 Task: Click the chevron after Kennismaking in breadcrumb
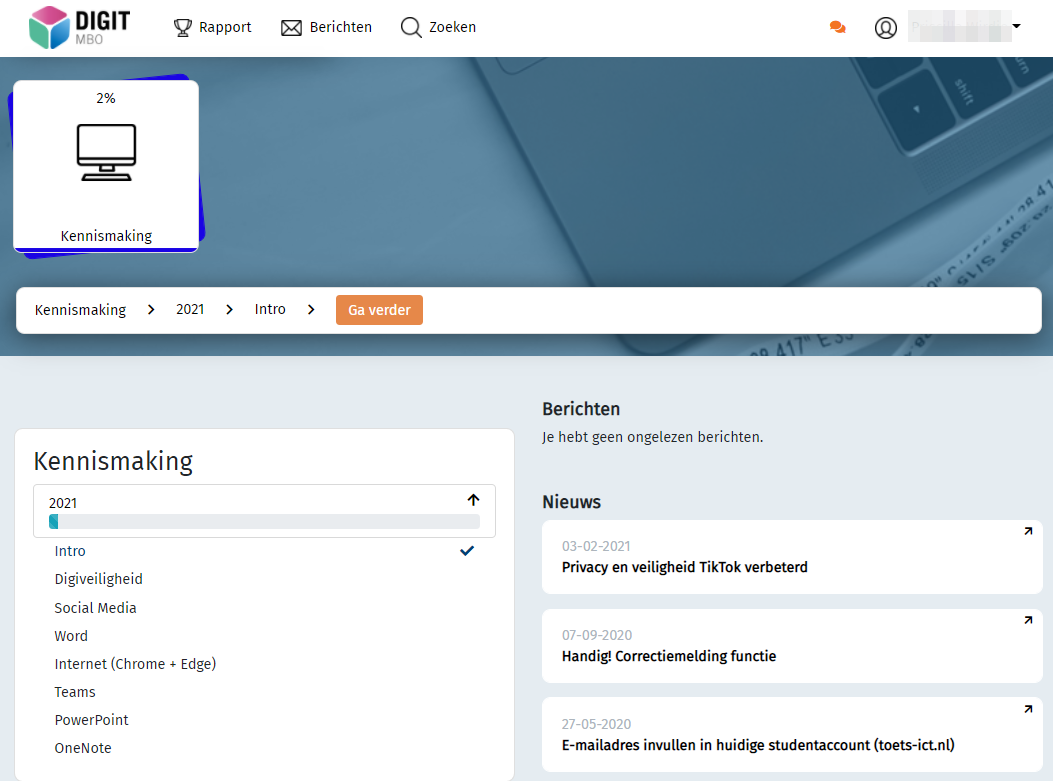pos(151,310)
